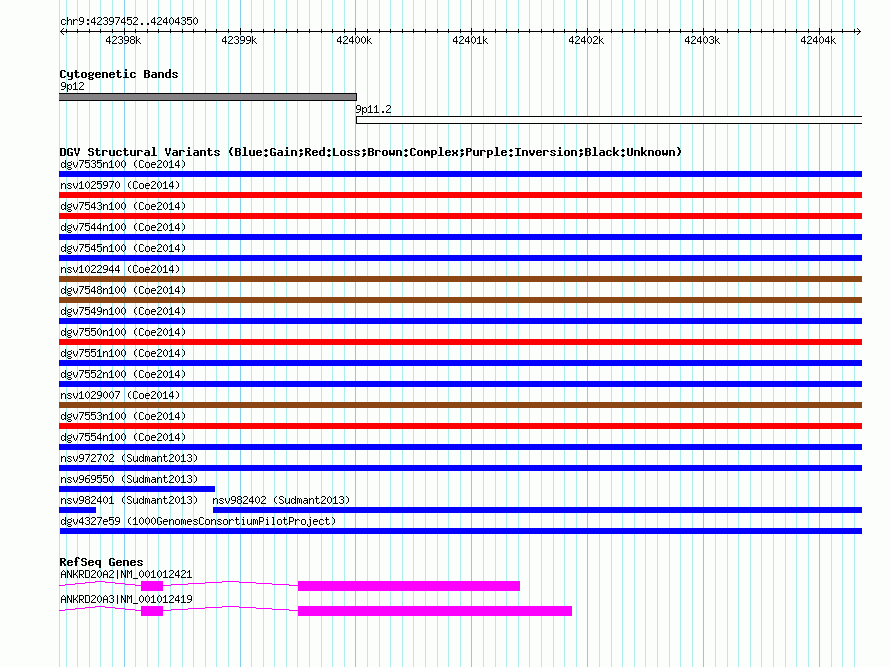
Task: Click the 42403k ruler tick label
Action: coord(702,40)
